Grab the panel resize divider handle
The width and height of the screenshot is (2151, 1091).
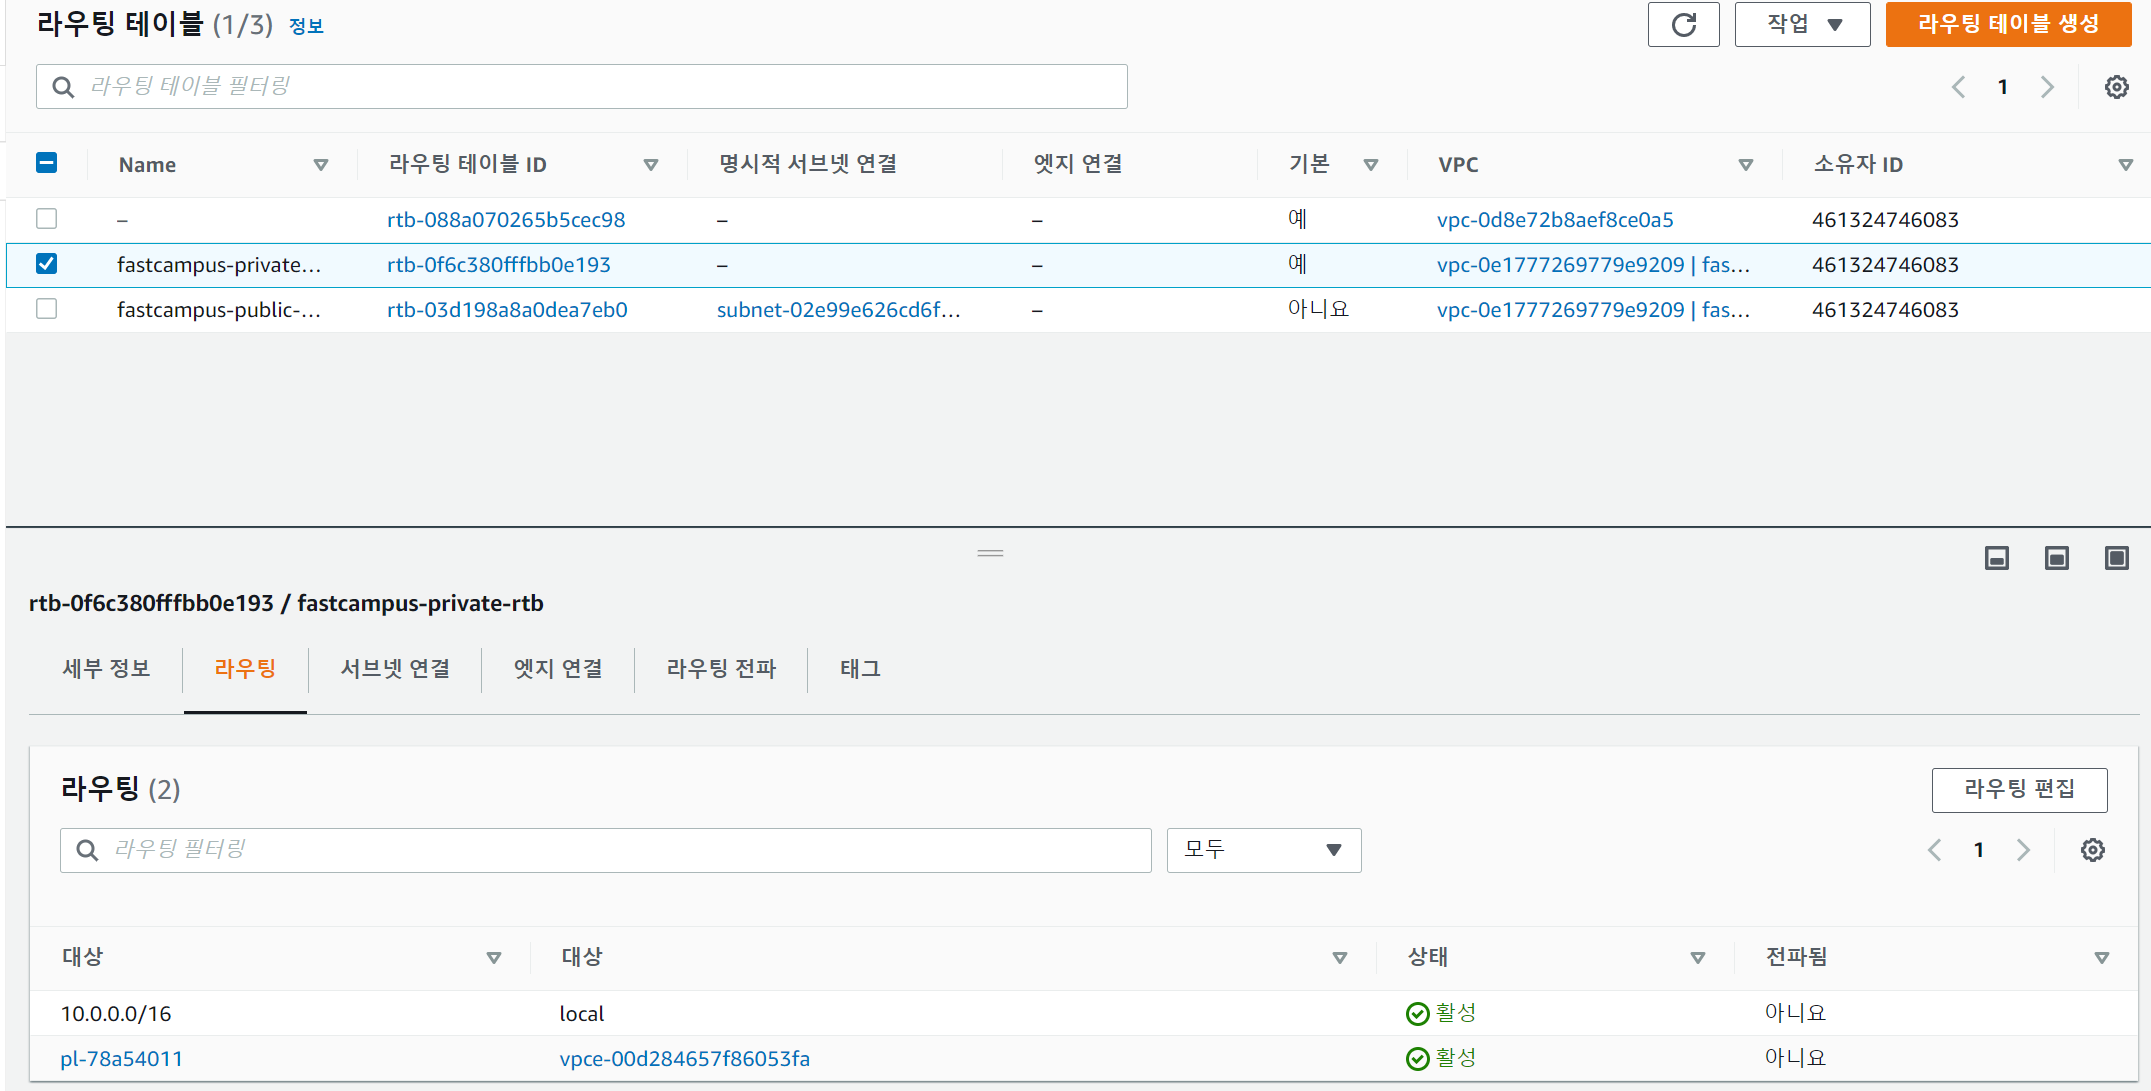(x=990, y=553)
